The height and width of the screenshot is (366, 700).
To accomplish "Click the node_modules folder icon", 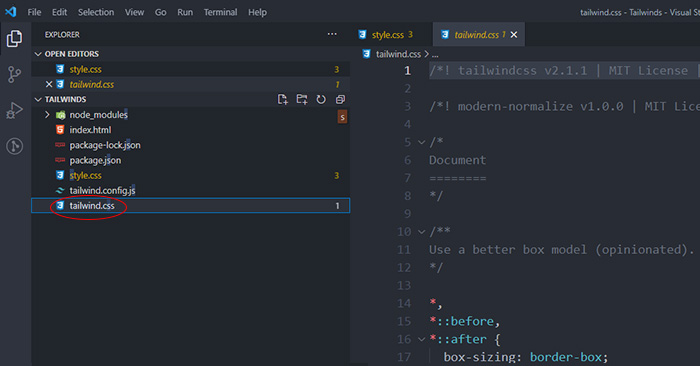I will [x=60, y=115].
